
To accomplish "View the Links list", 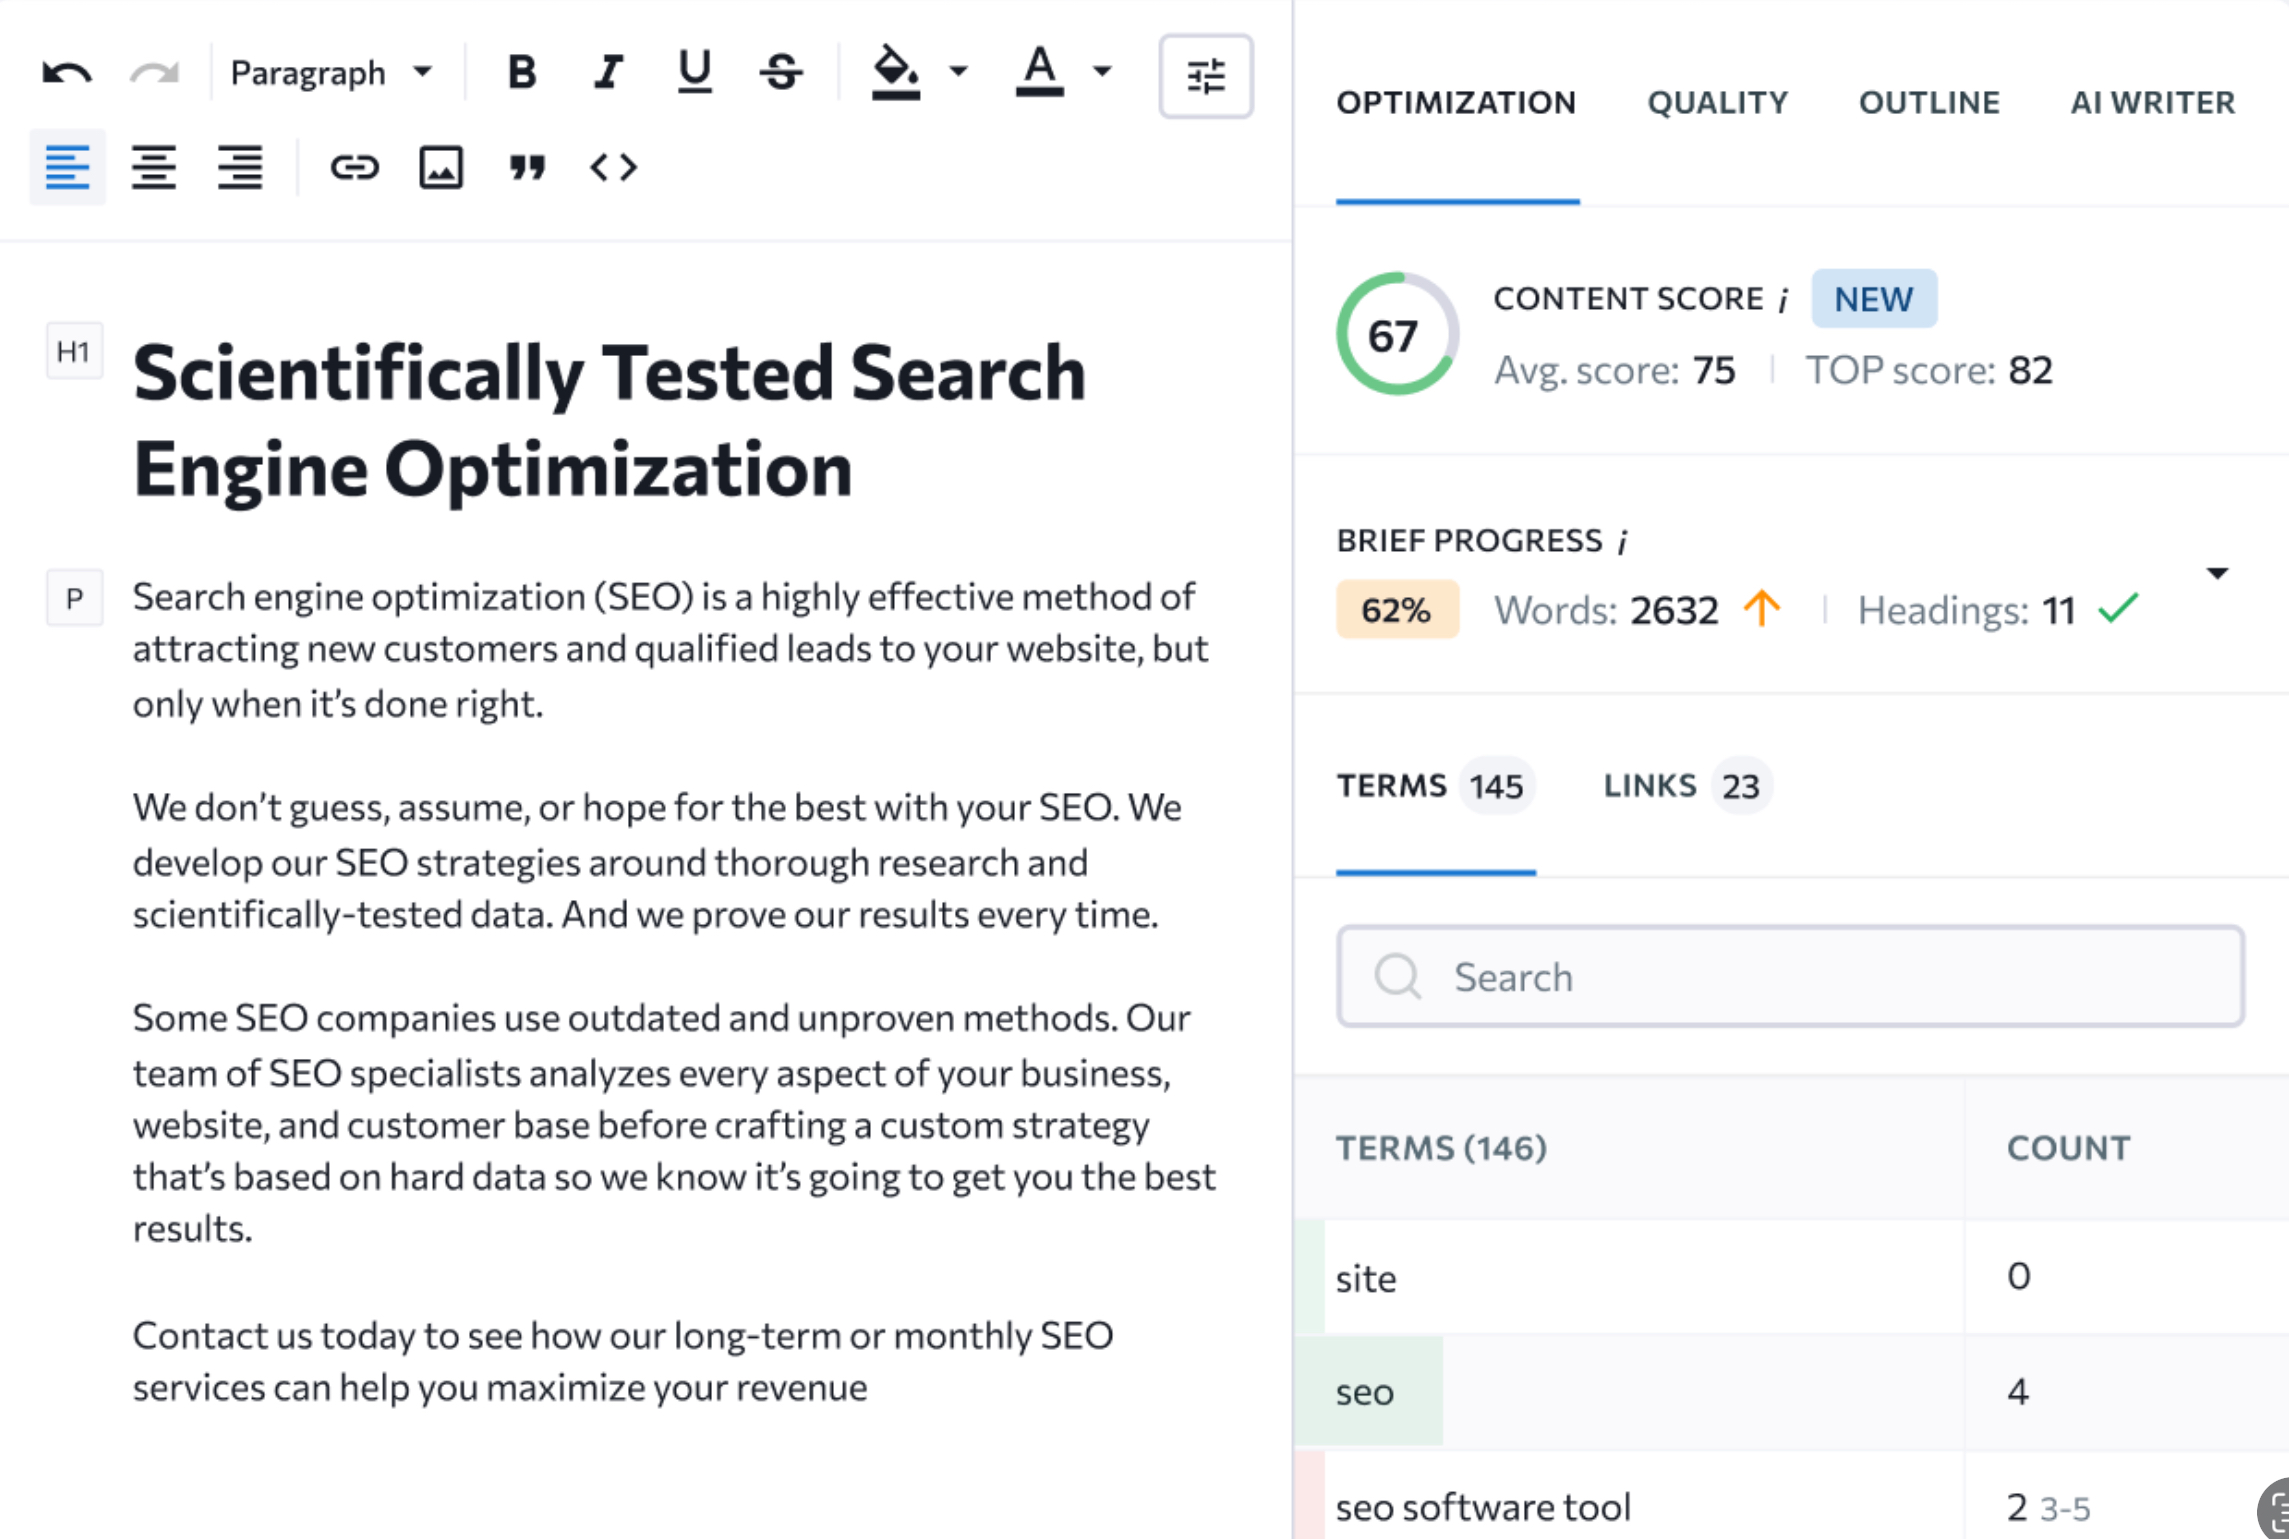I will coord(1685,786).
